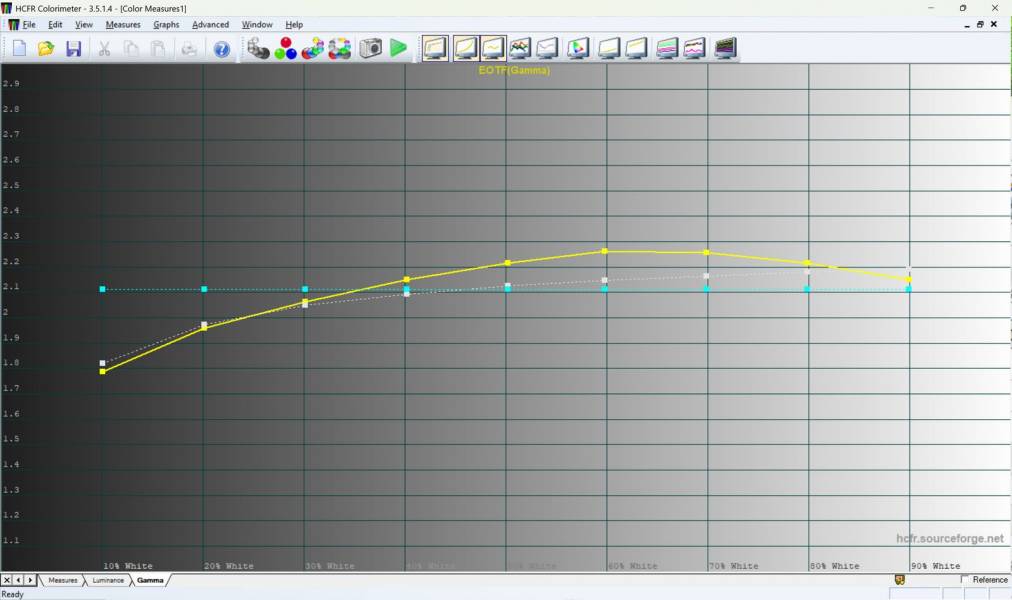Click the tab scroll right arrow
The width and height of the screenshot is (1012, 600).
31,580
